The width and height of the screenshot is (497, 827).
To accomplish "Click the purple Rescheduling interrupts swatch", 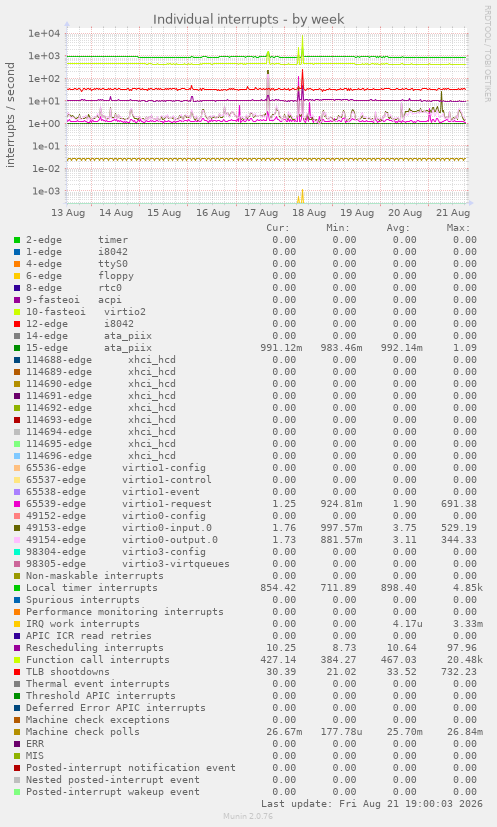I will pos(17,648).
